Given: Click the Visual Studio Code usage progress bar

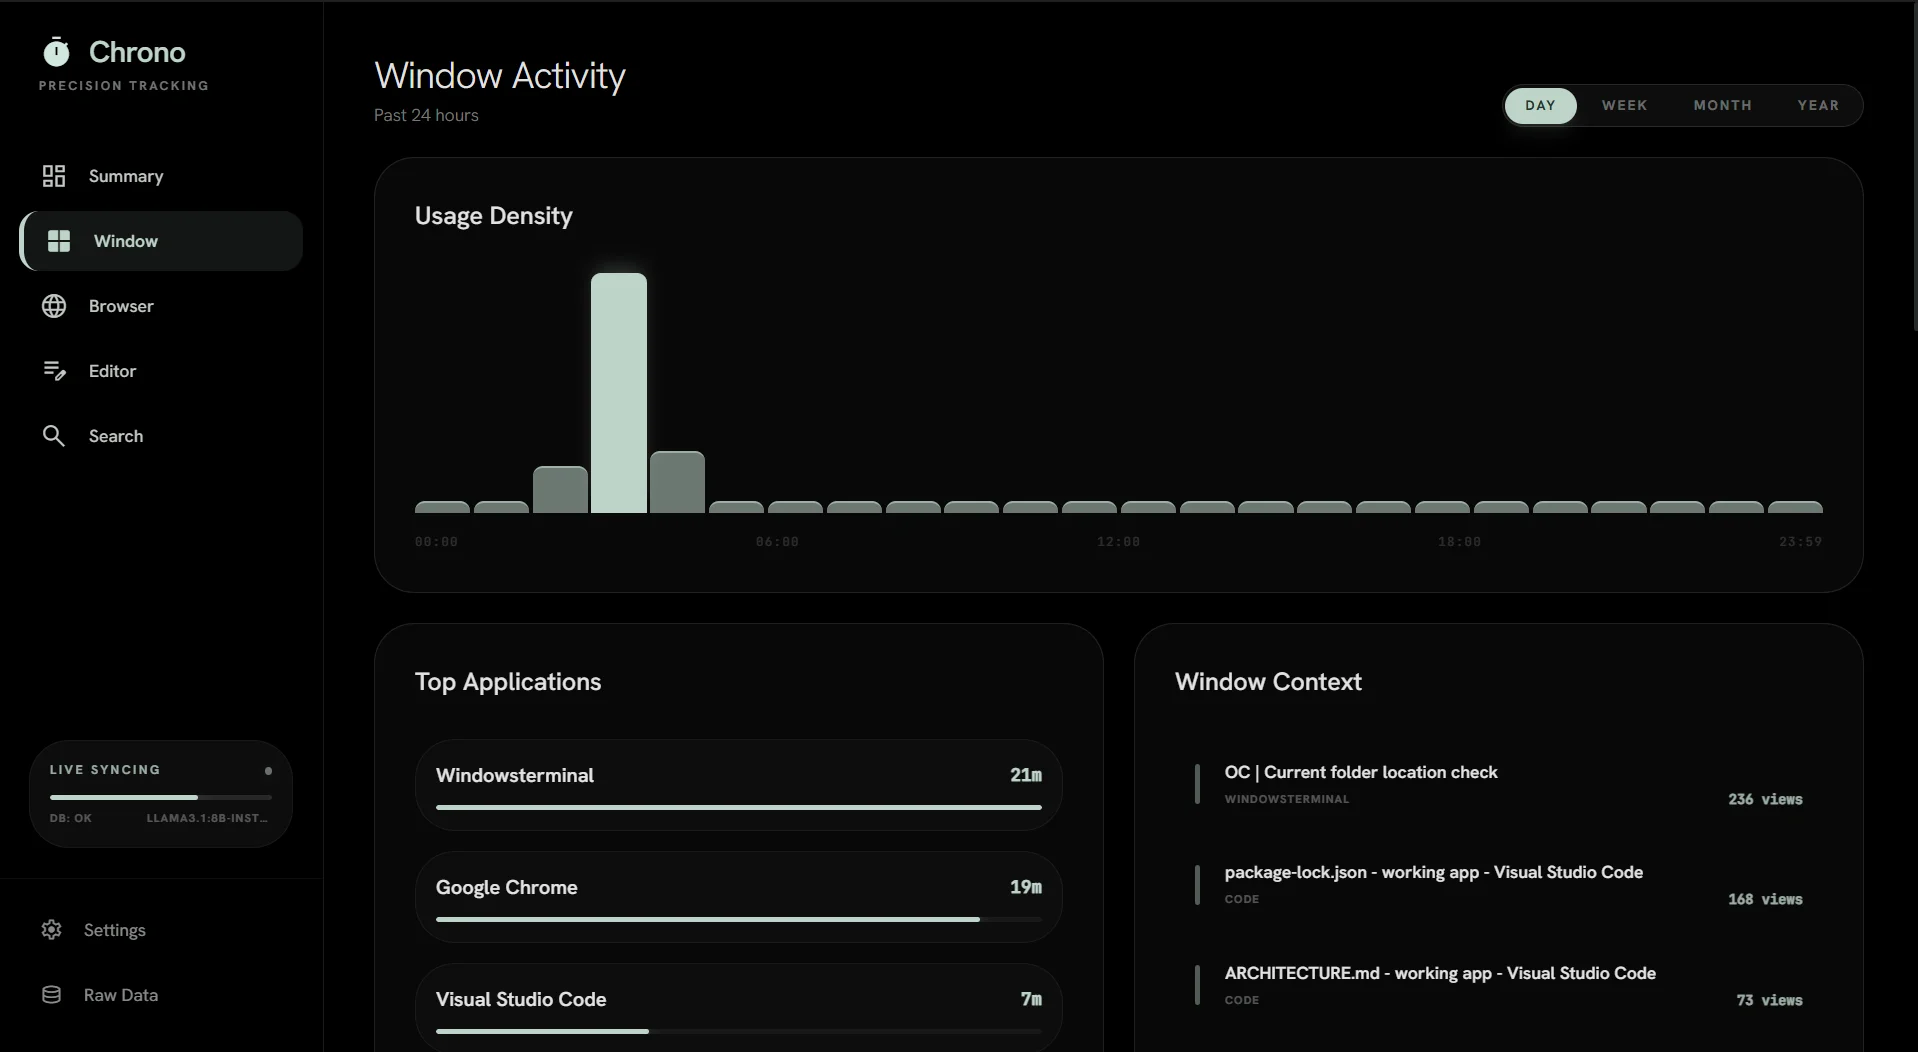Looking at the screenshot, I should pyautogui.click(x=739, y=1031).
